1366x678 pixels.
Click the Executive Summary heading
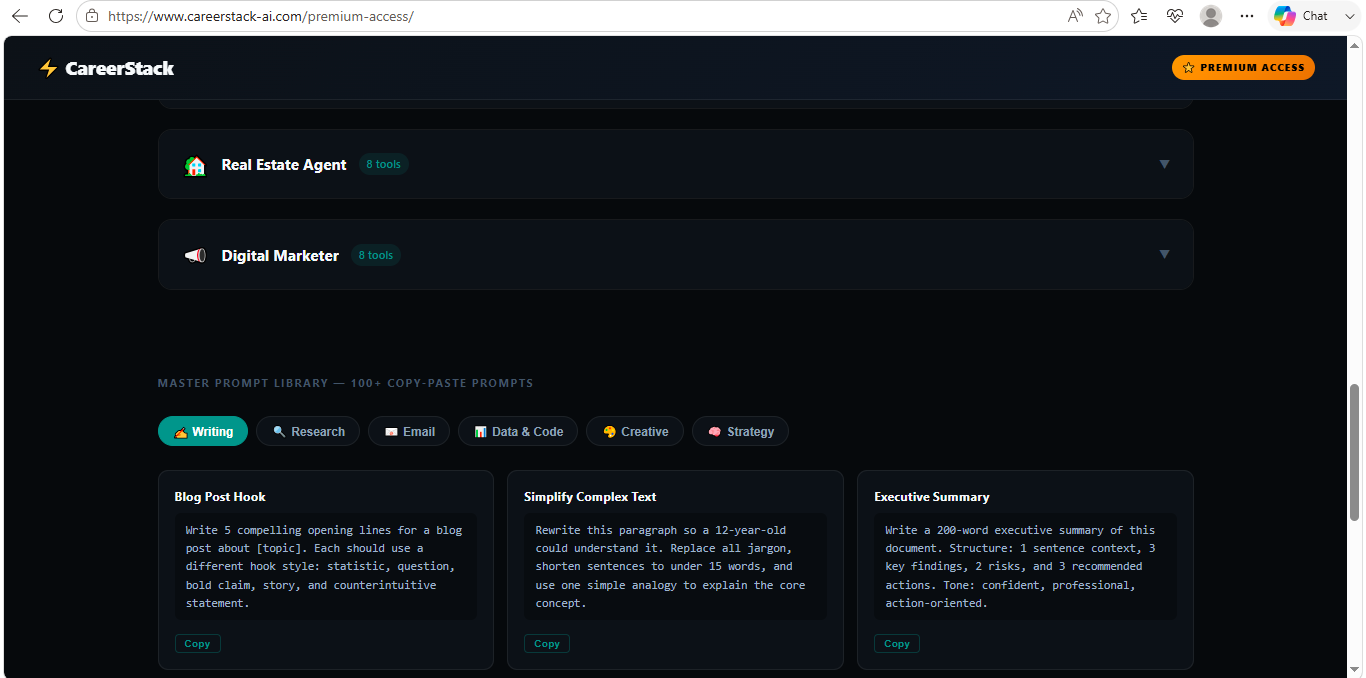pos(932,496)
